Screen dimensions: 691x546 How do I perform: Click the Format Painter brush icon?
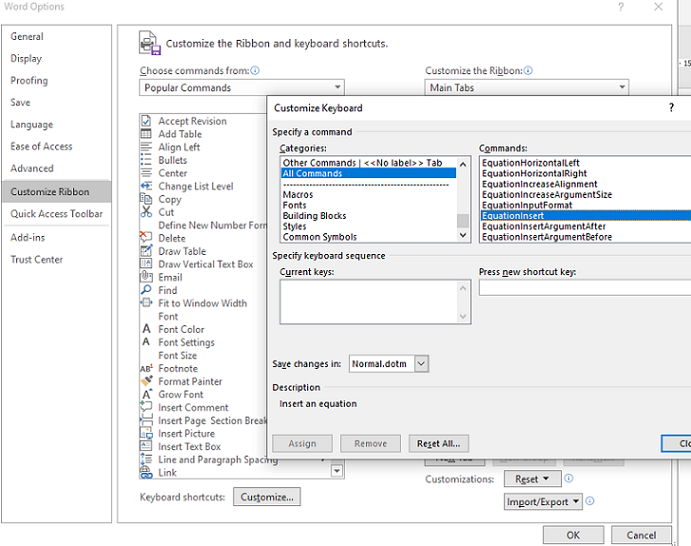coord(146,381)
